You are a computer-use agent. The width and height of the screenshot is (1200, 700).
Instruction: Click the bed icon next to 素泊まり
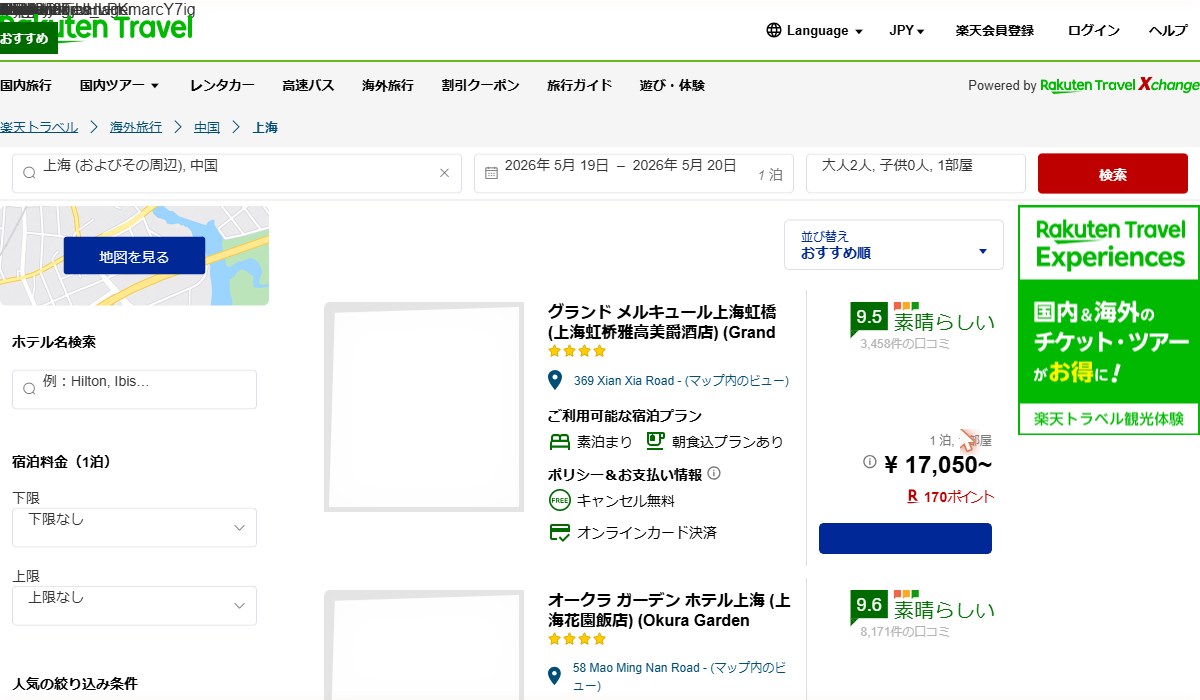click(x=560, y=441)
